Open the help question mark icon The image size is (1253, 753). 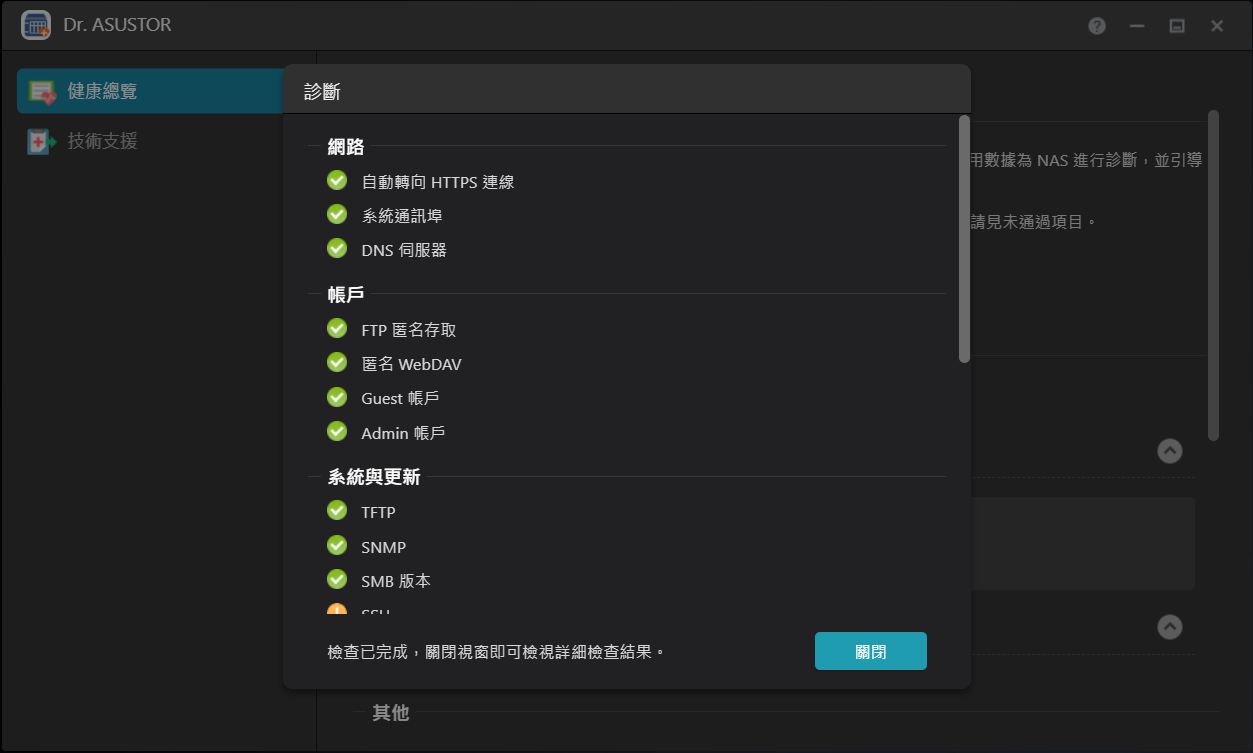click(1097, 26)
